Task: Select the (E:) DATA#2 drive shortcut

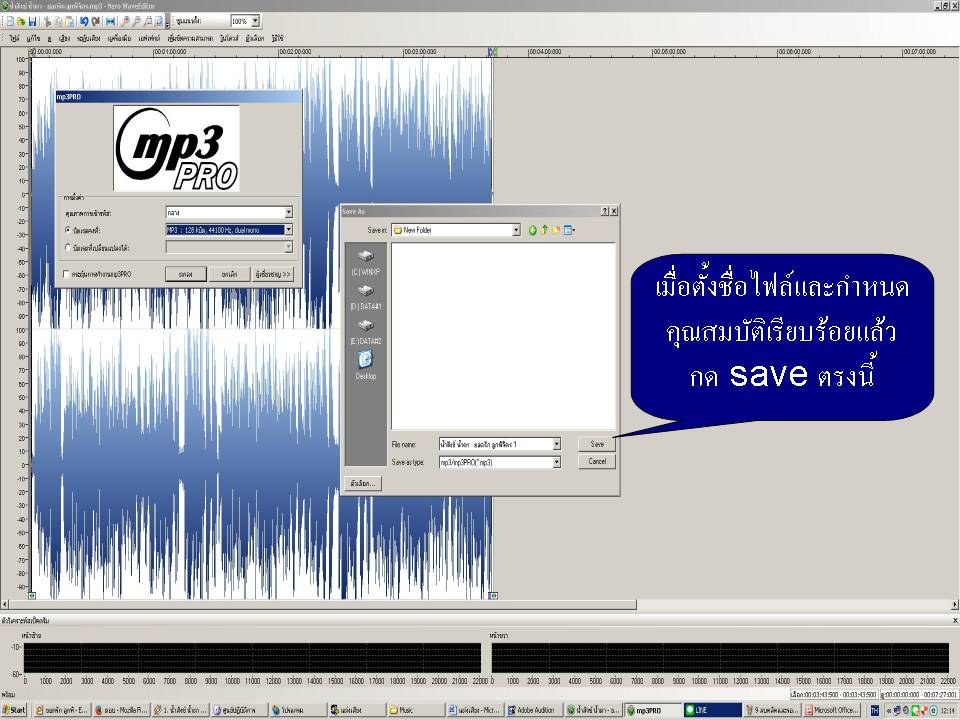Action: click(x=366, y=332)
